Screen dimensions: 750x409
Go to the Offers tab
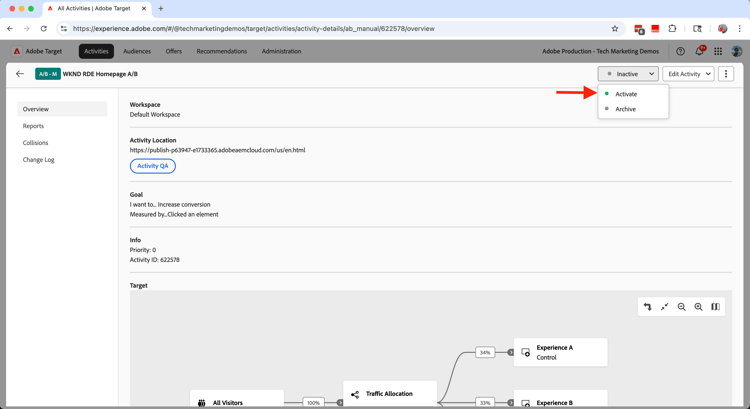[x=174, y=51]
